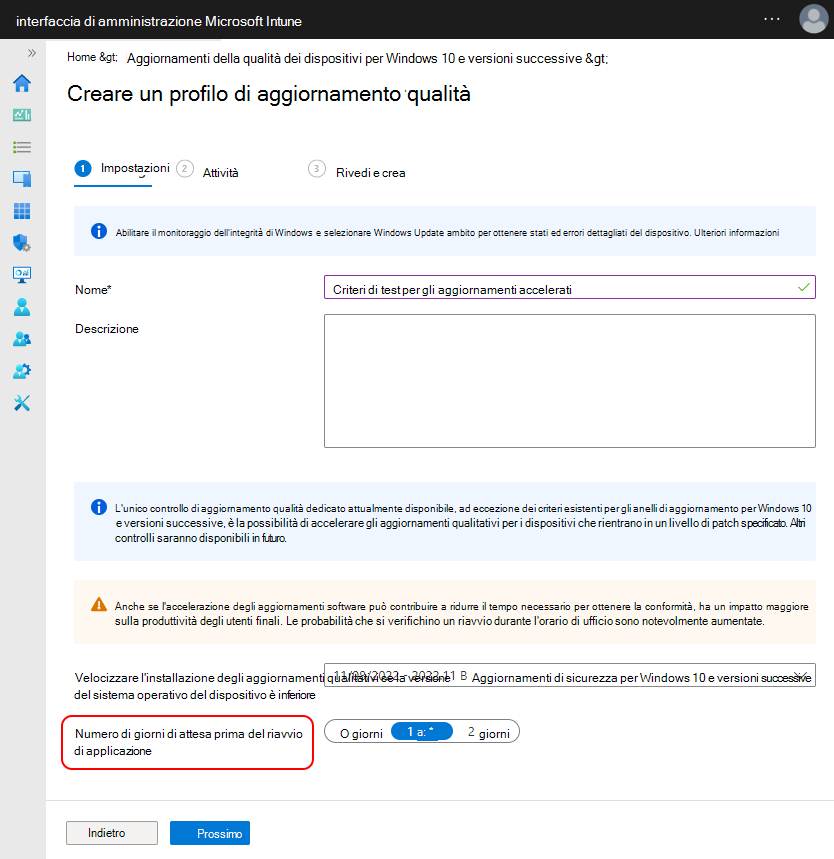This screenshot has width=834, height=859.
Task: Click the orange warning triangle icon
Action: coord(99,605)
